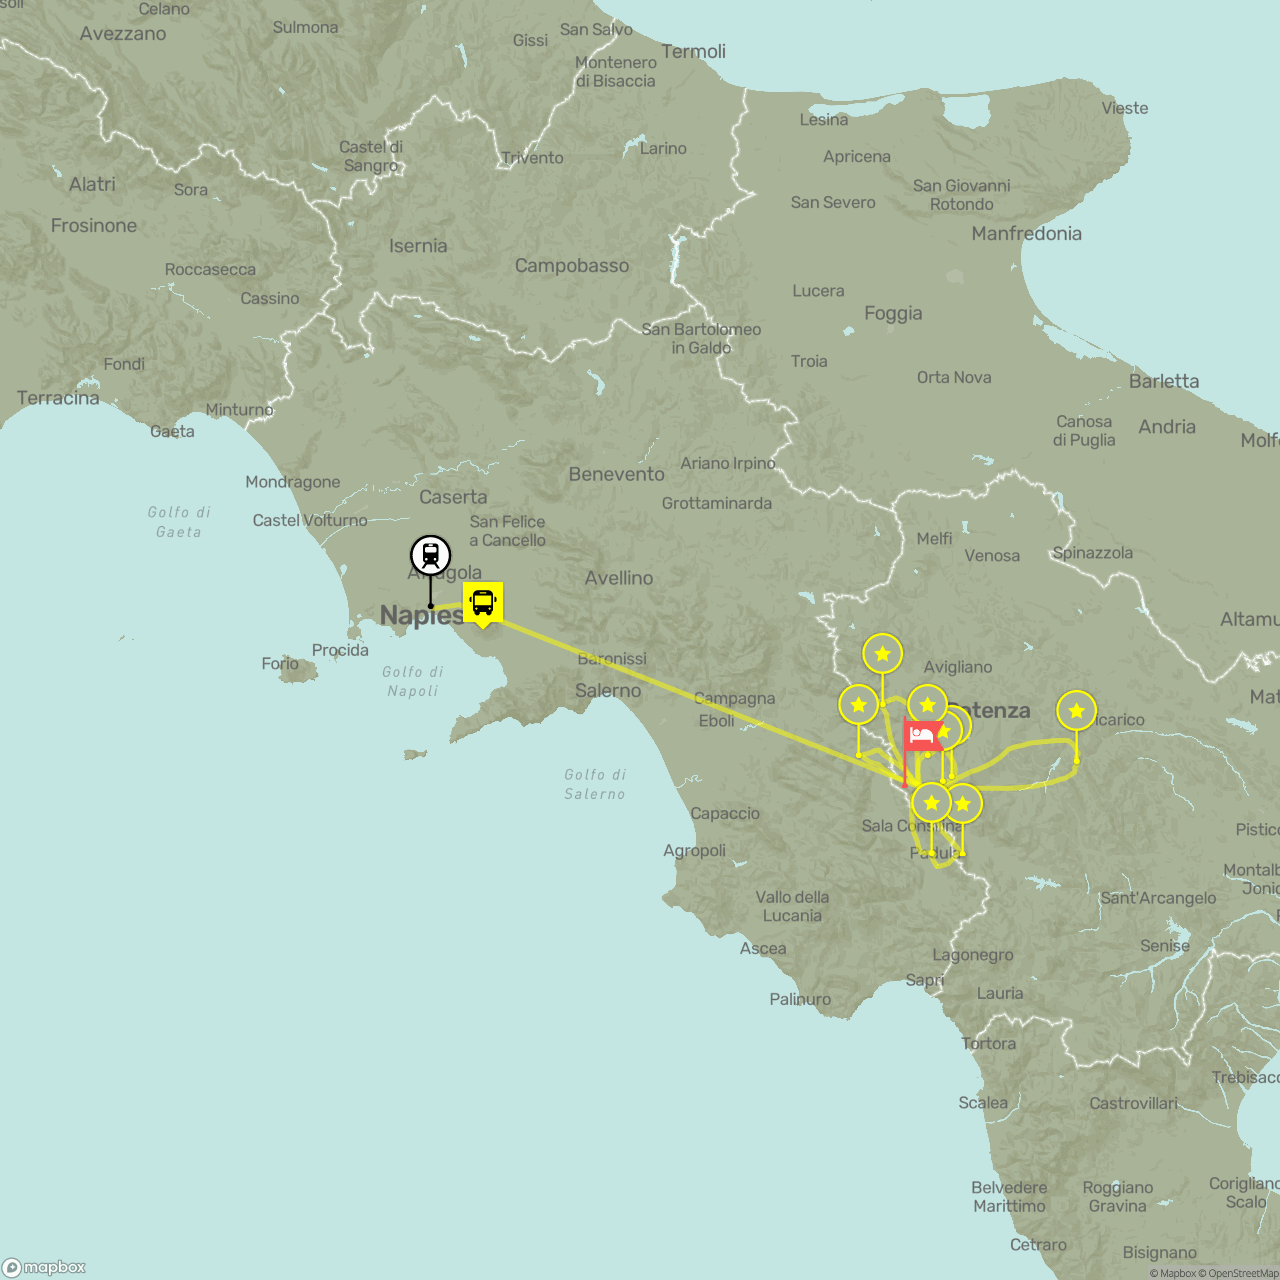Screen dimensions: 1280x1280
Task: Click the Andria city label
Action: point(1167,427)
